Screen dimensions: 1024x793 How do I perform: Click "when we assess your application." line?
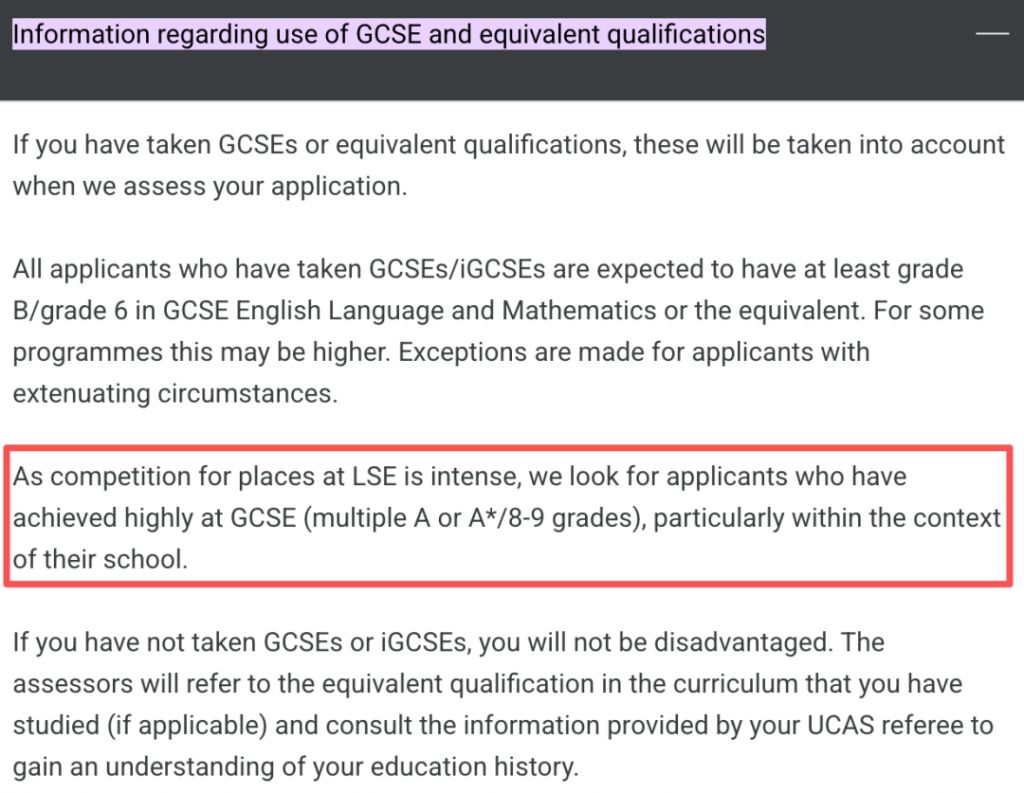210,186
